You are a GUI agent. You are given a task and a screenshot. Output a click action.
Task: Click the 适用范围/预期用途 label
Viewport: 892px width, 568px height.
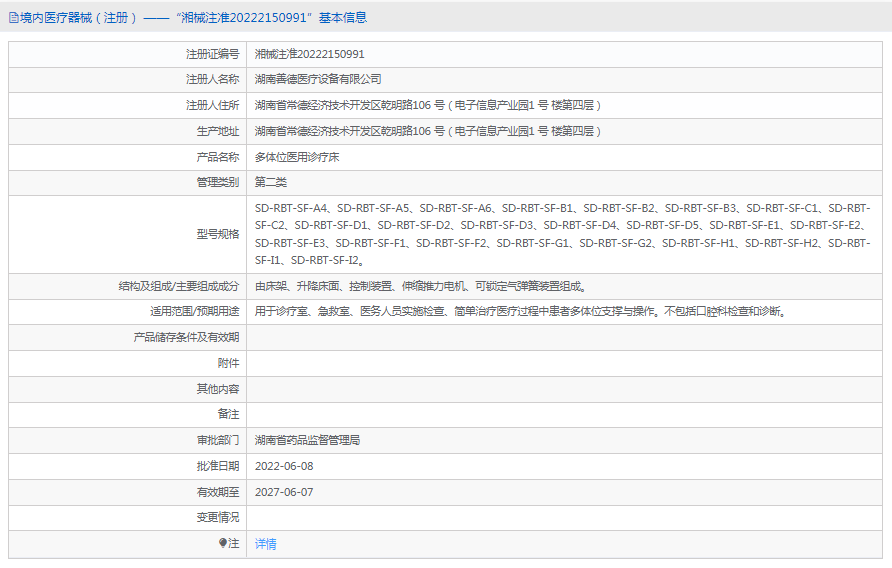tap(195, 311)
